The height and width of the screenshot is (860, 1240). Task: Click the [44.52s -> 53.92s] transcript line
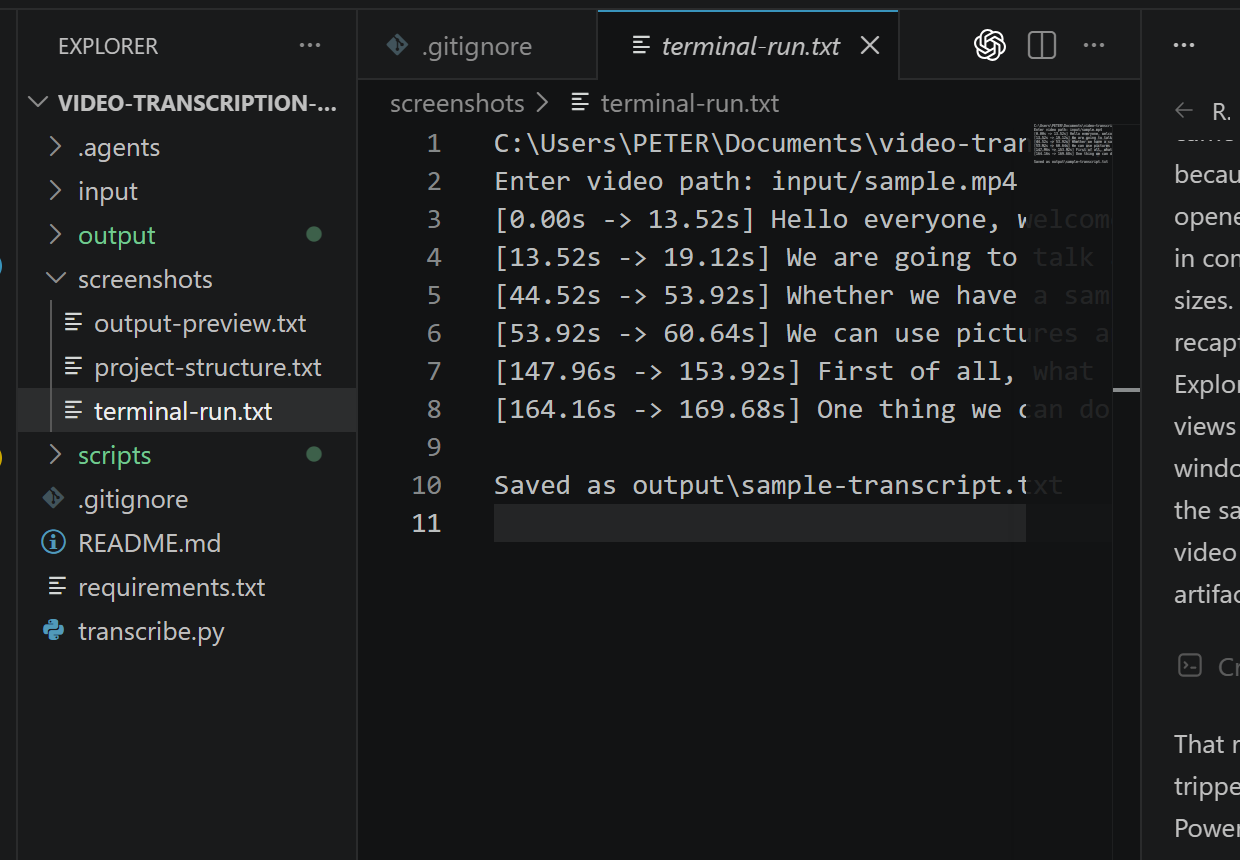(x=802, y=295)
